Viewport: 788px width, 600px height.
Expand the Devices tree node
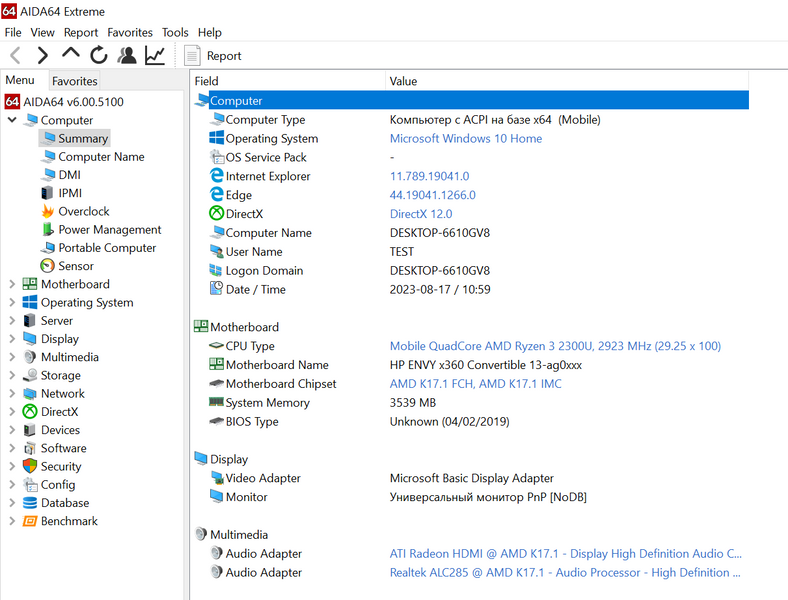click(x=12, y=430)
